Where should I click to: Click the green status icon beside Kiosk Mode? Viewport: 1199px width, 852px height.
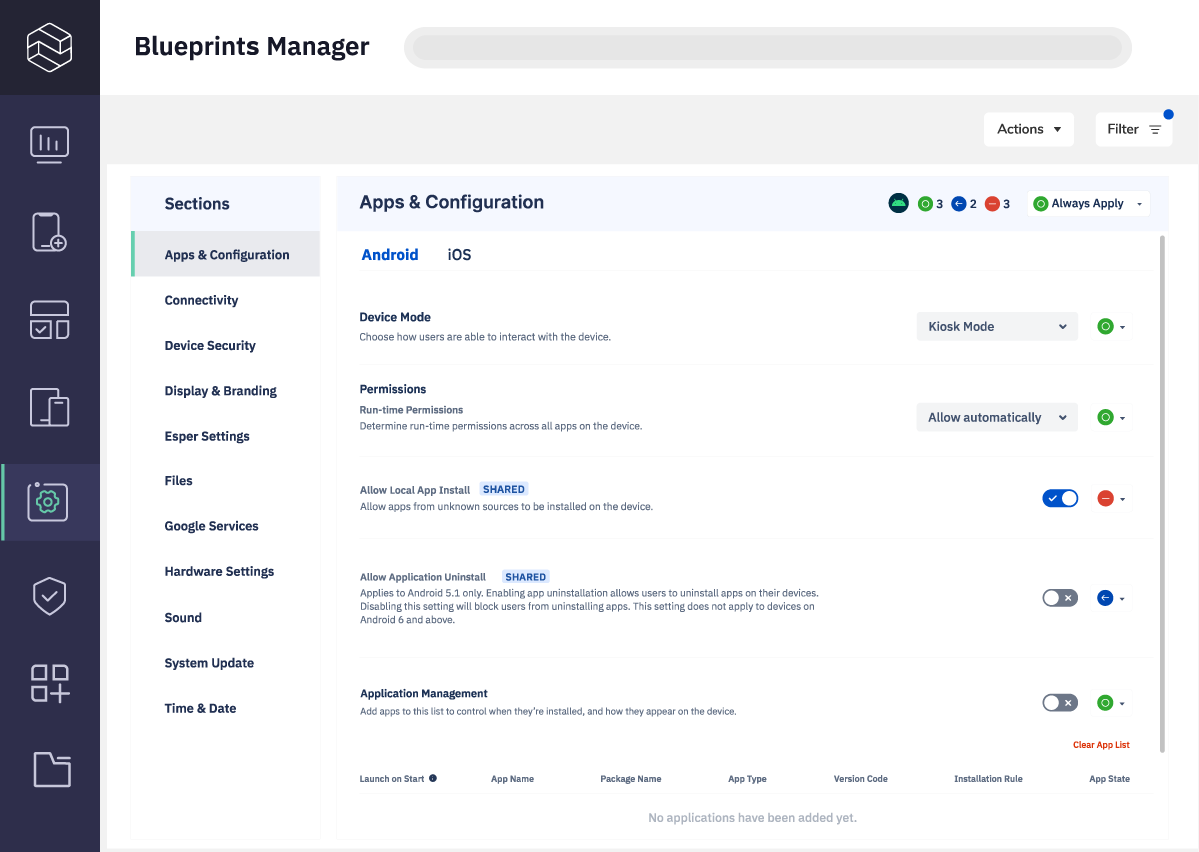(x=1105, y=326)
